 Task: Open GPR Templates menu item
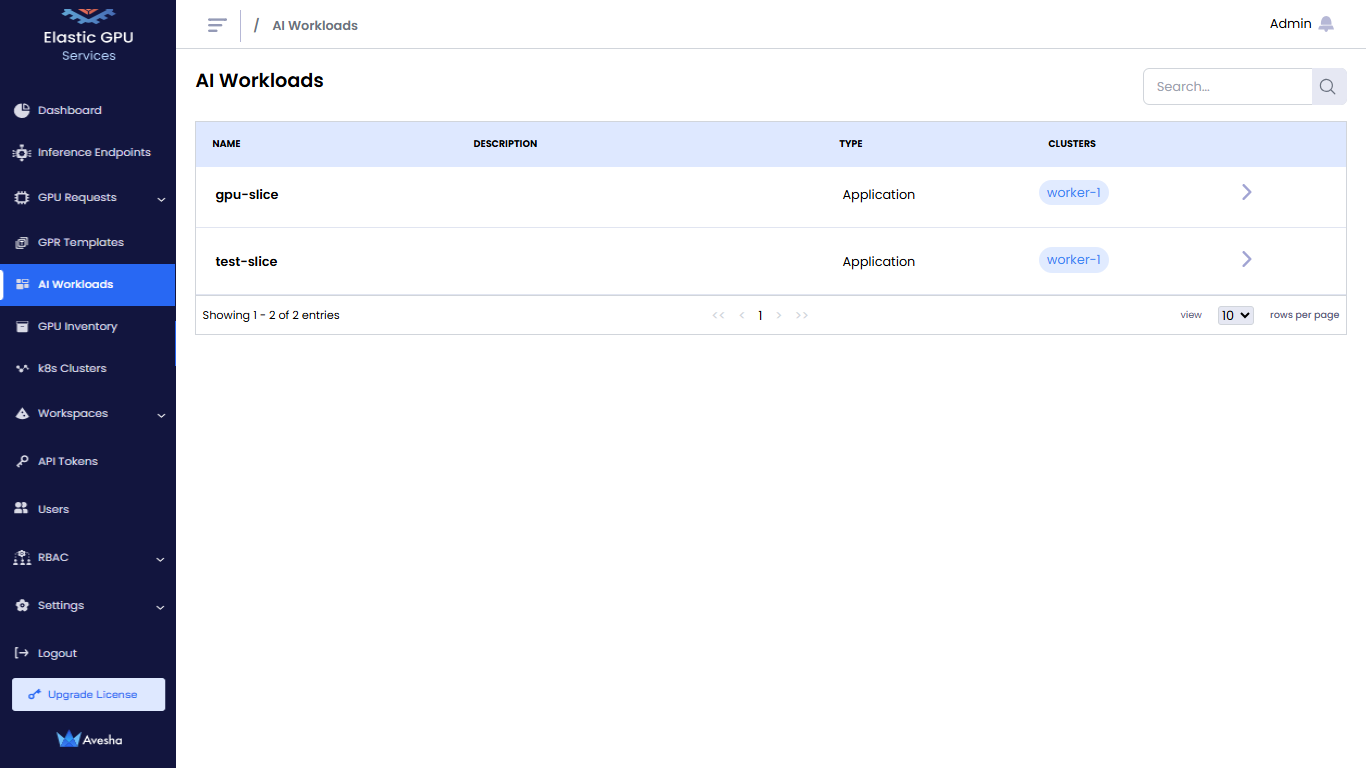[80, 243]
